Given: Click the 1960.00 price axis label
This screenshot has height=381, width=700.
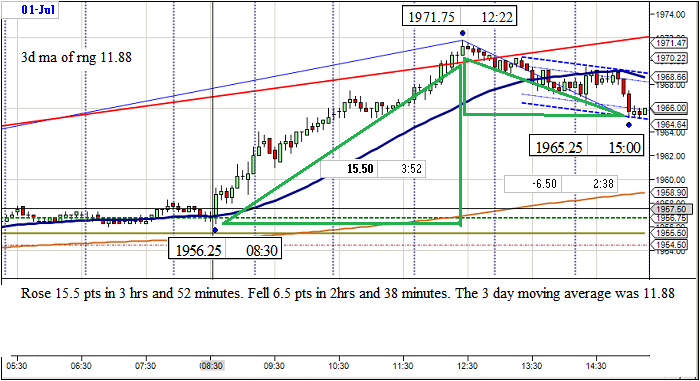Looking at the screenshot, I should point(670,180).
